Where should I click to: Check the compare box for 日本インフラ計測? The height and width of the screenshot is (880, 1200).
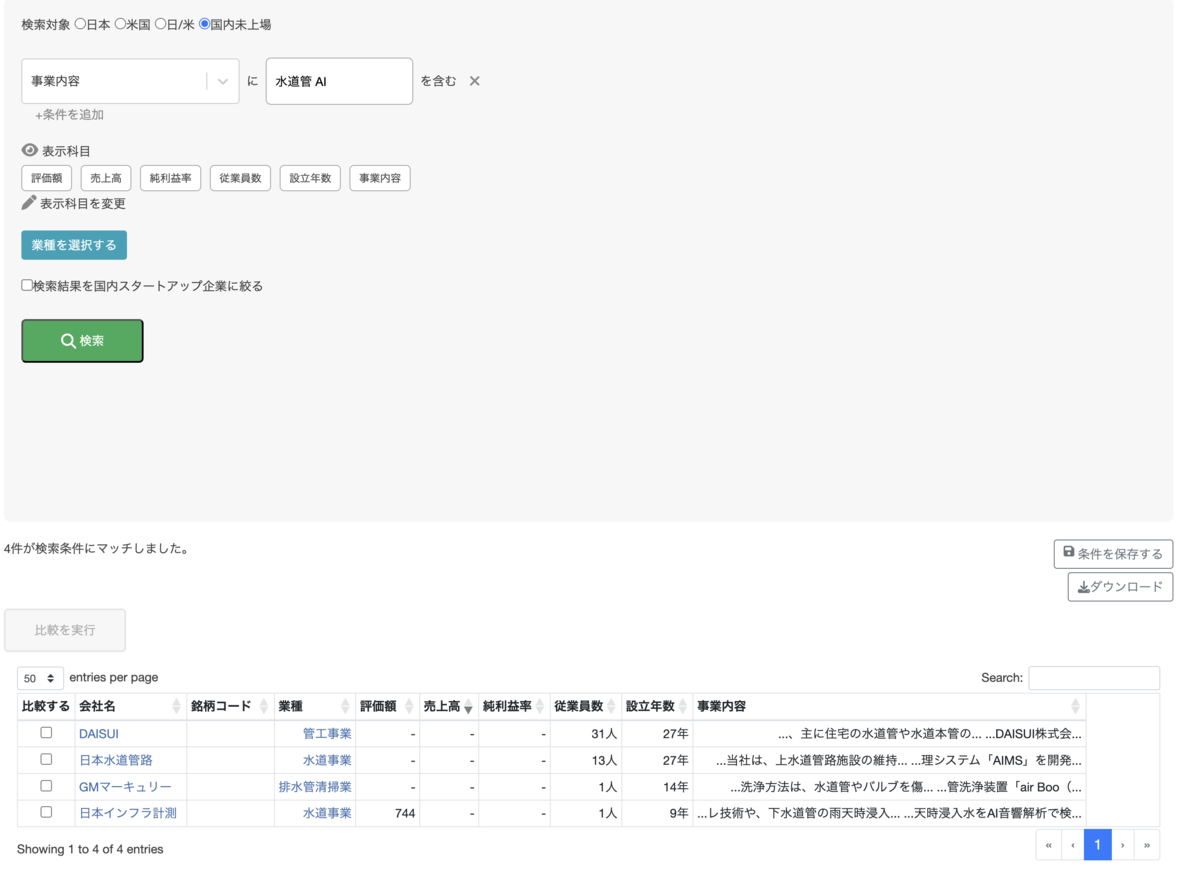(x=46, y=812)
